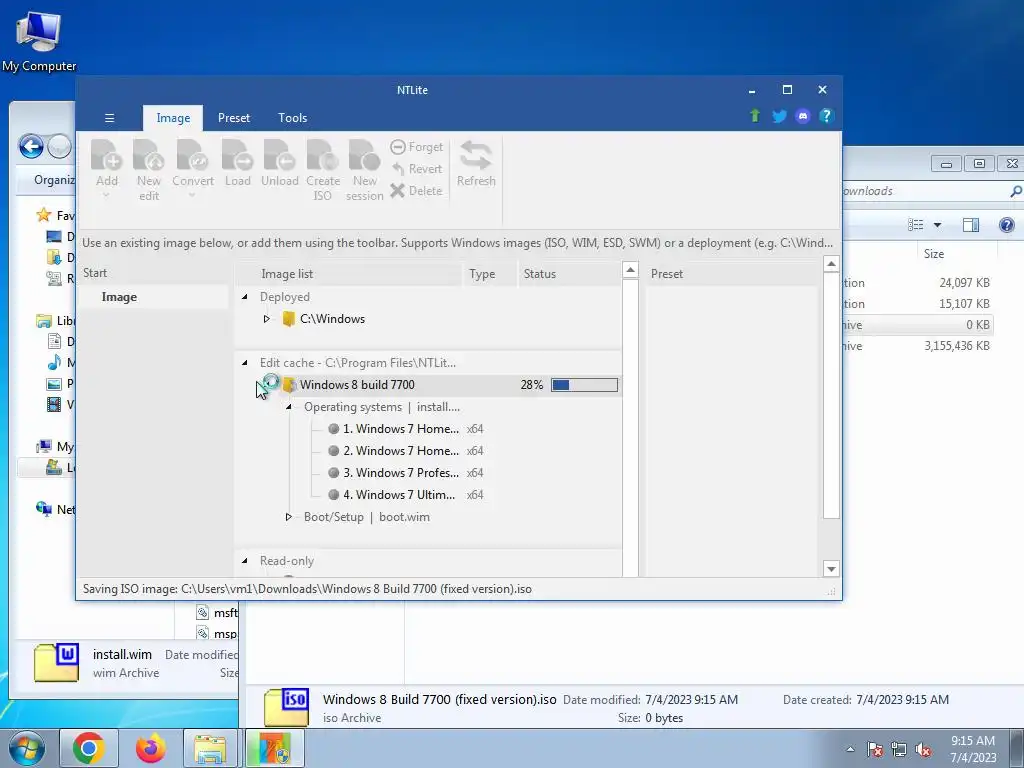Select the 3,155,436 KB file row
Image resolution: width=1024 pixels, height=768 pixels.
[918, 346]
